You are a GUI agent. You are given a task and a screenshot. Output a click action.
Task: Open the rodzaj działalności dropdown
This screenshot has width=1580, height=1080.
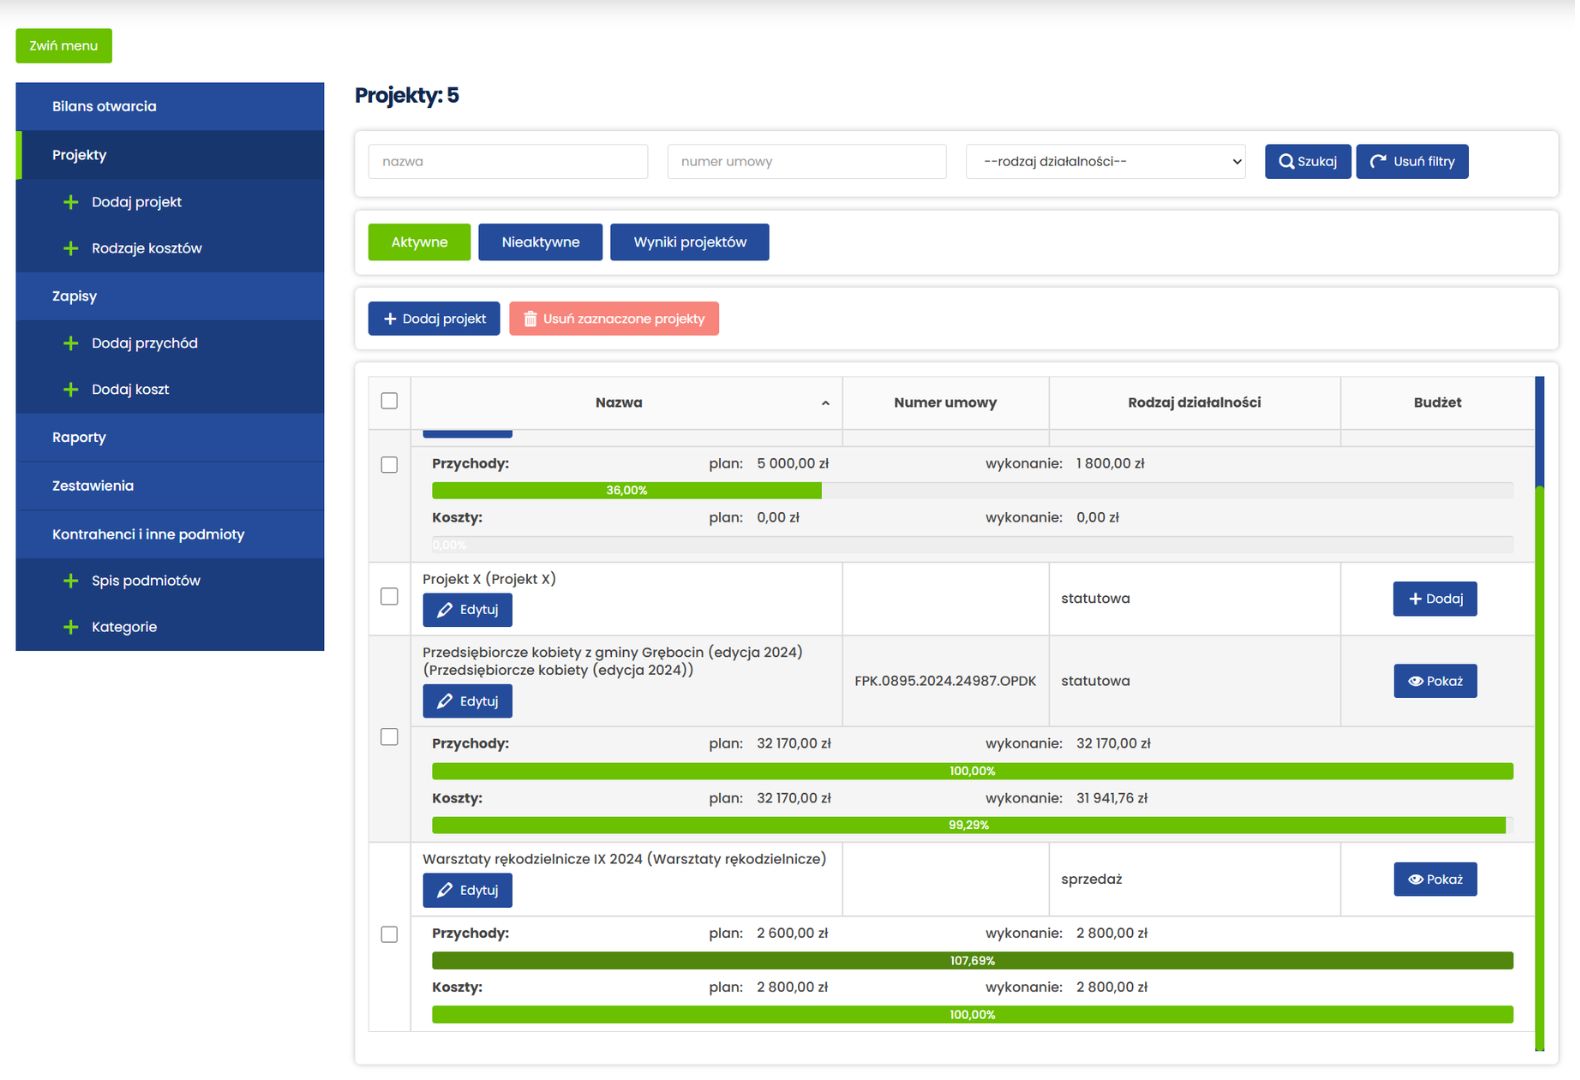point(1105,161)
